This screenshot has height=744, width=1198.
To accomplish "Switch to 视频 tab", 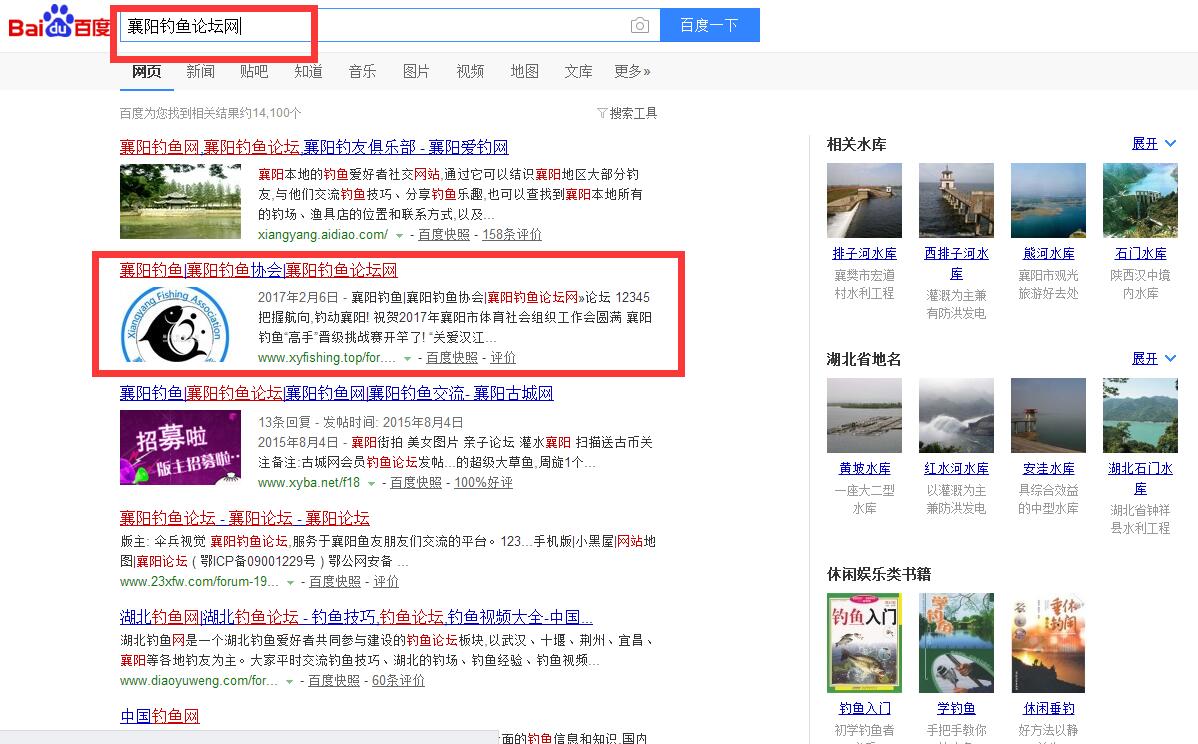I will tap(470, 71).
